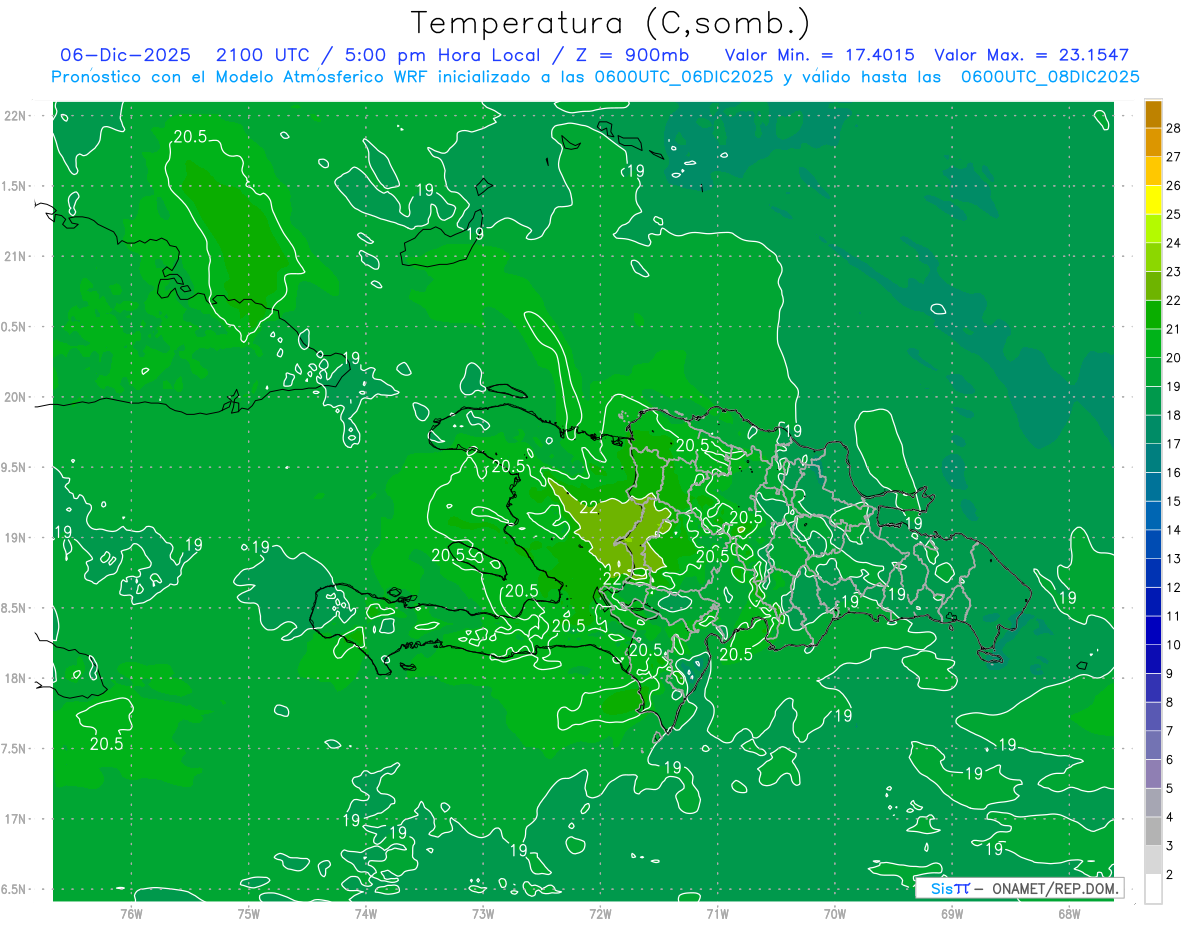Click the title 'Temperatura (C,somb.)'

610,23
